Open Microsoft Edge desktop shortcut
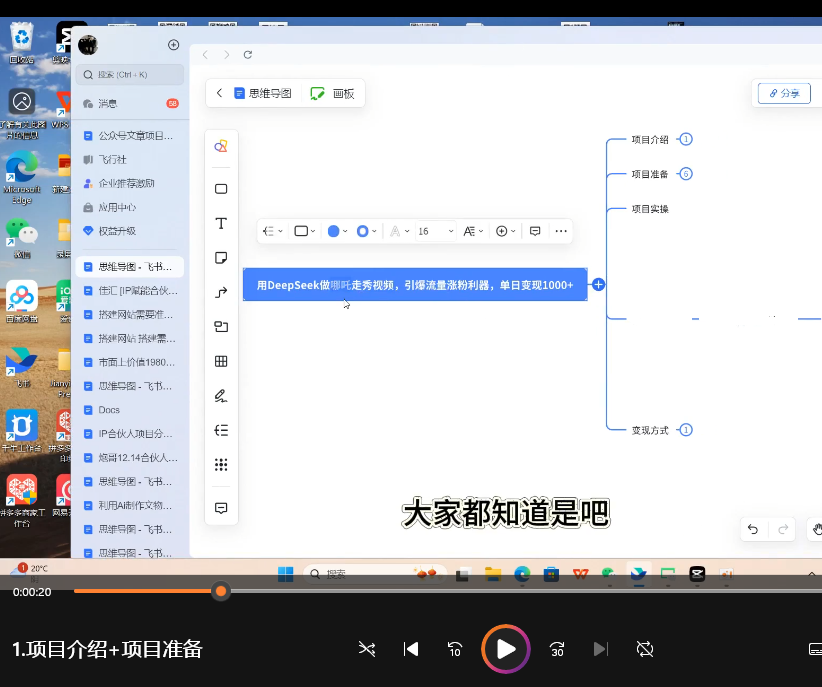The image size is (822, 687). (21, 177)
